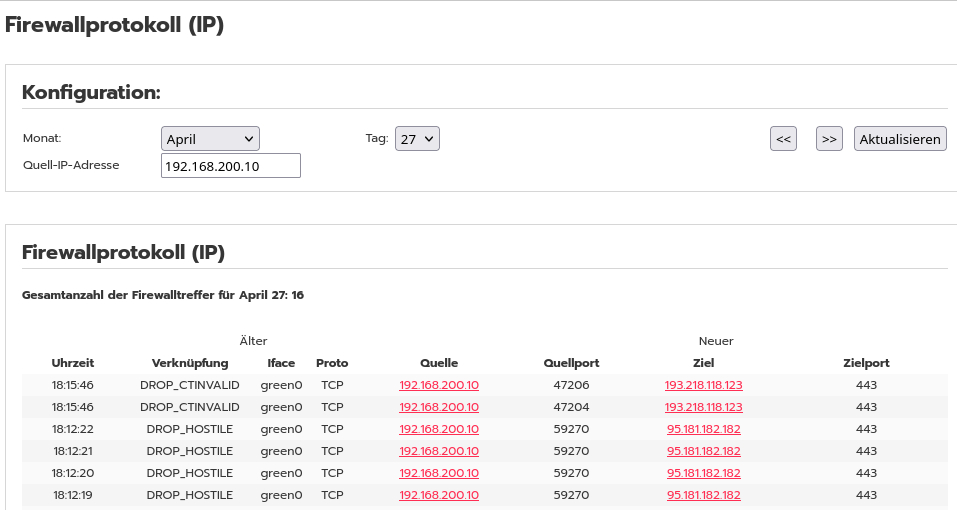The image size is (957, 510).
Task: Click time value 18:12:22
Action: (73, 429)
